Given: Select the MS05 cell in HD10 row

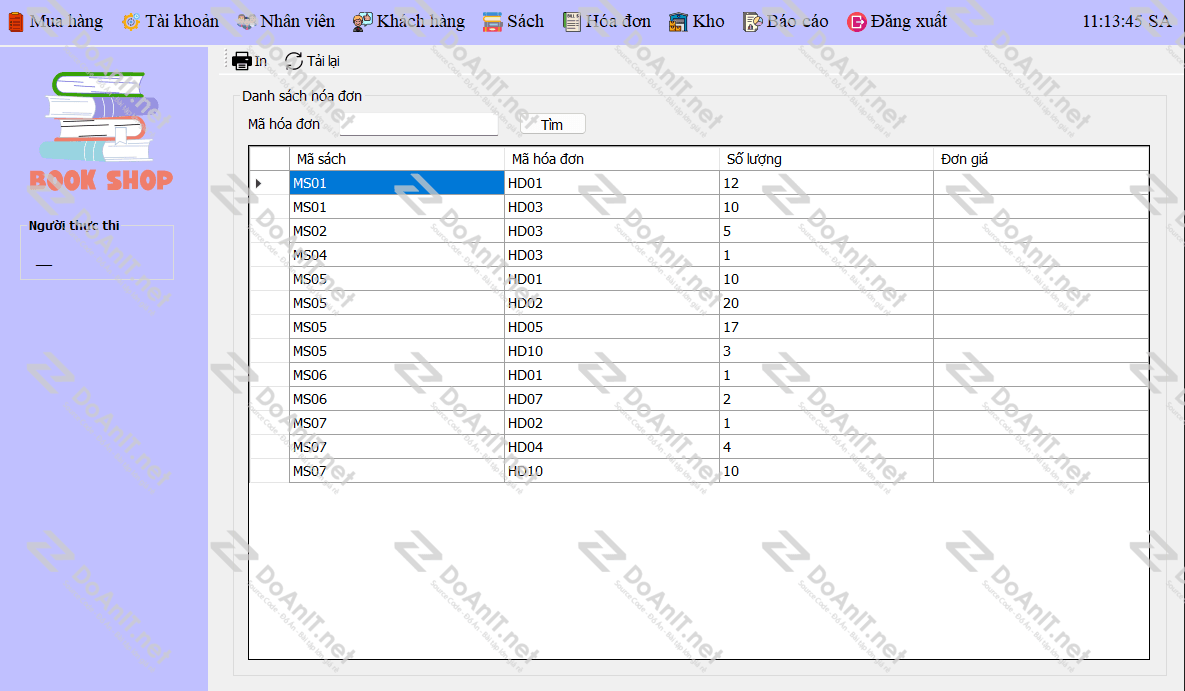Looking at the screenshot, I should pyautogui.click(x=397, y=351).
